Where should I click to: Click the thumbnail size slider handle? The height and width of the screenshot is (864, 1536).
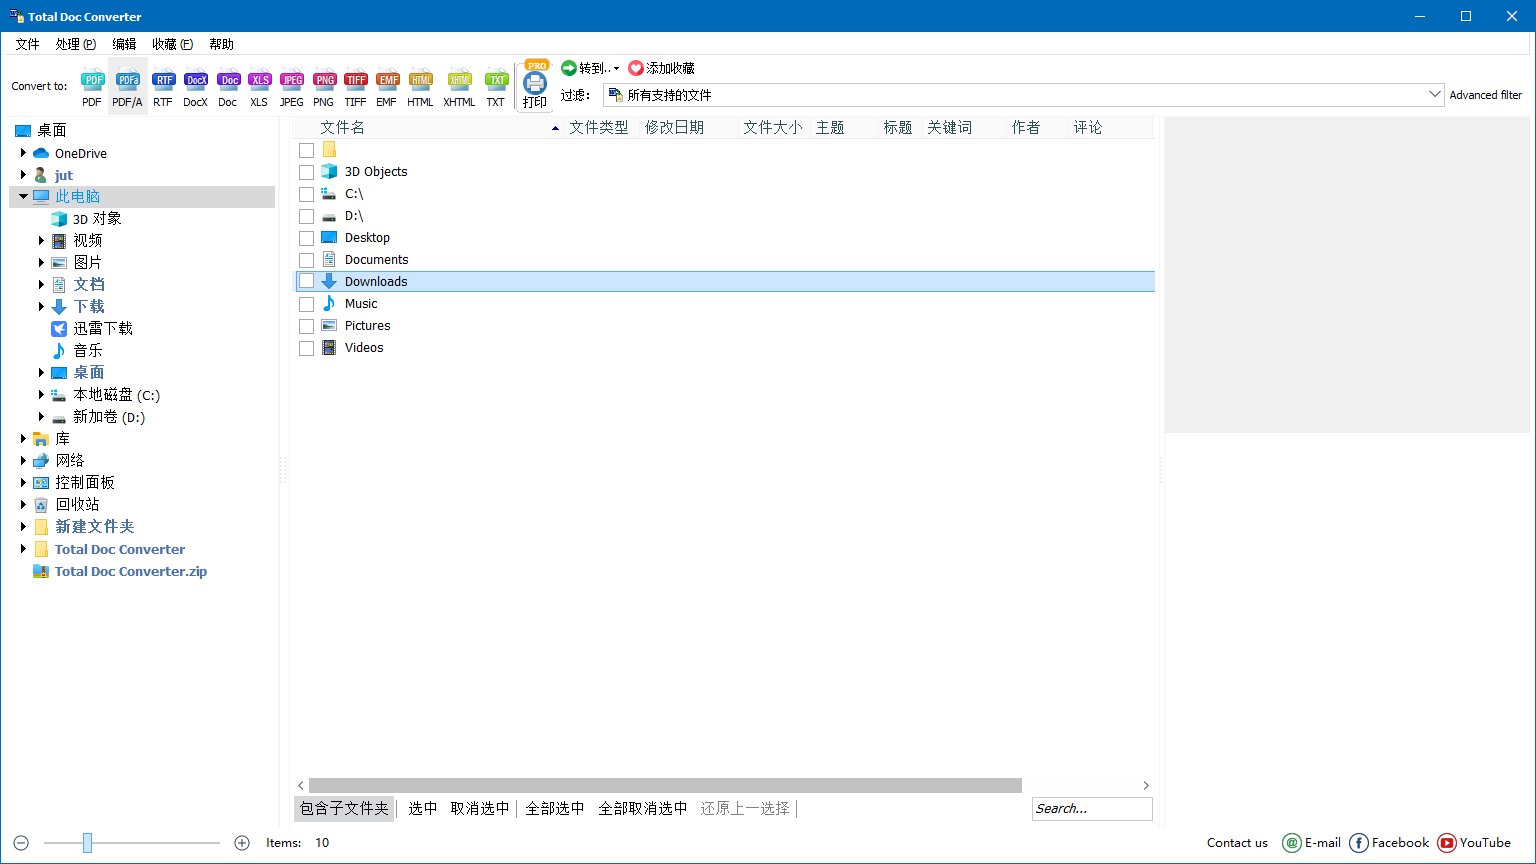coord(87,843)
